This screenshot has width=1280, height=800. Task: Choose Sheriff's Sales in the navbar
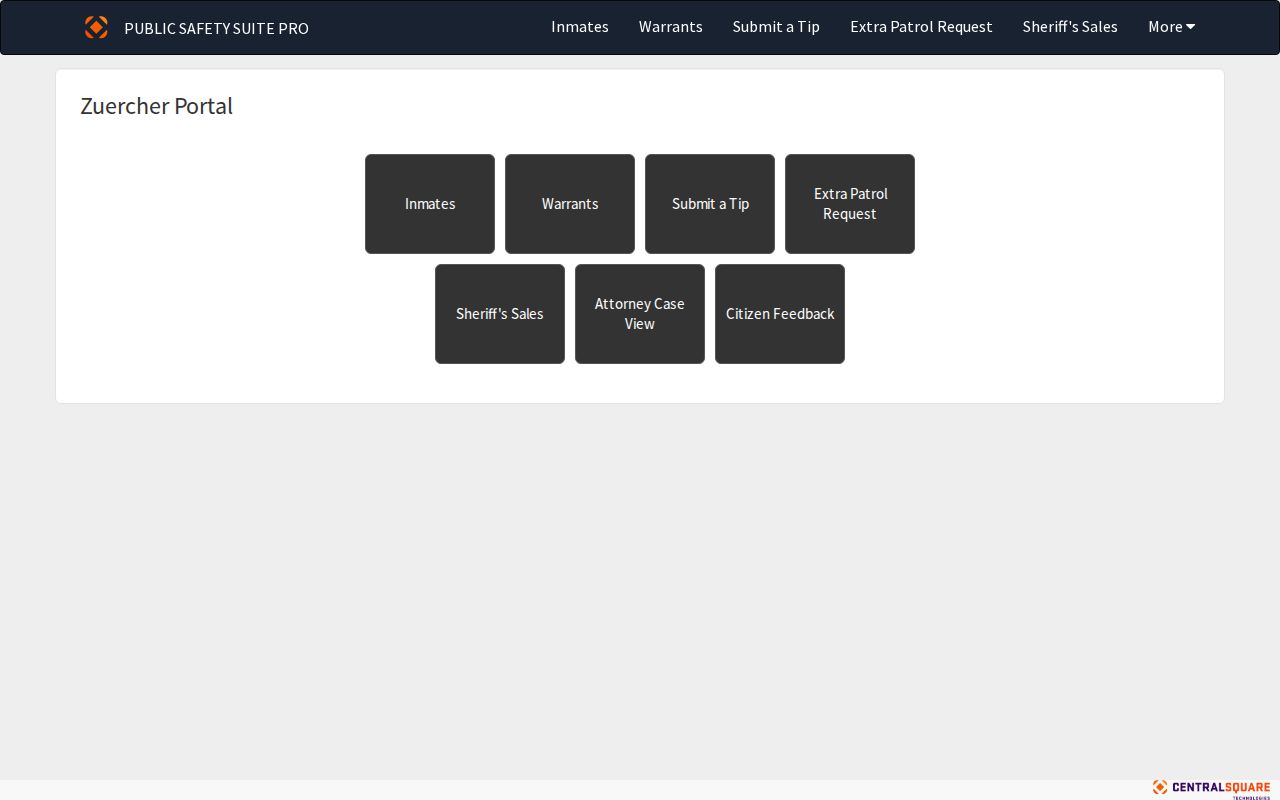pos(1070,27)
